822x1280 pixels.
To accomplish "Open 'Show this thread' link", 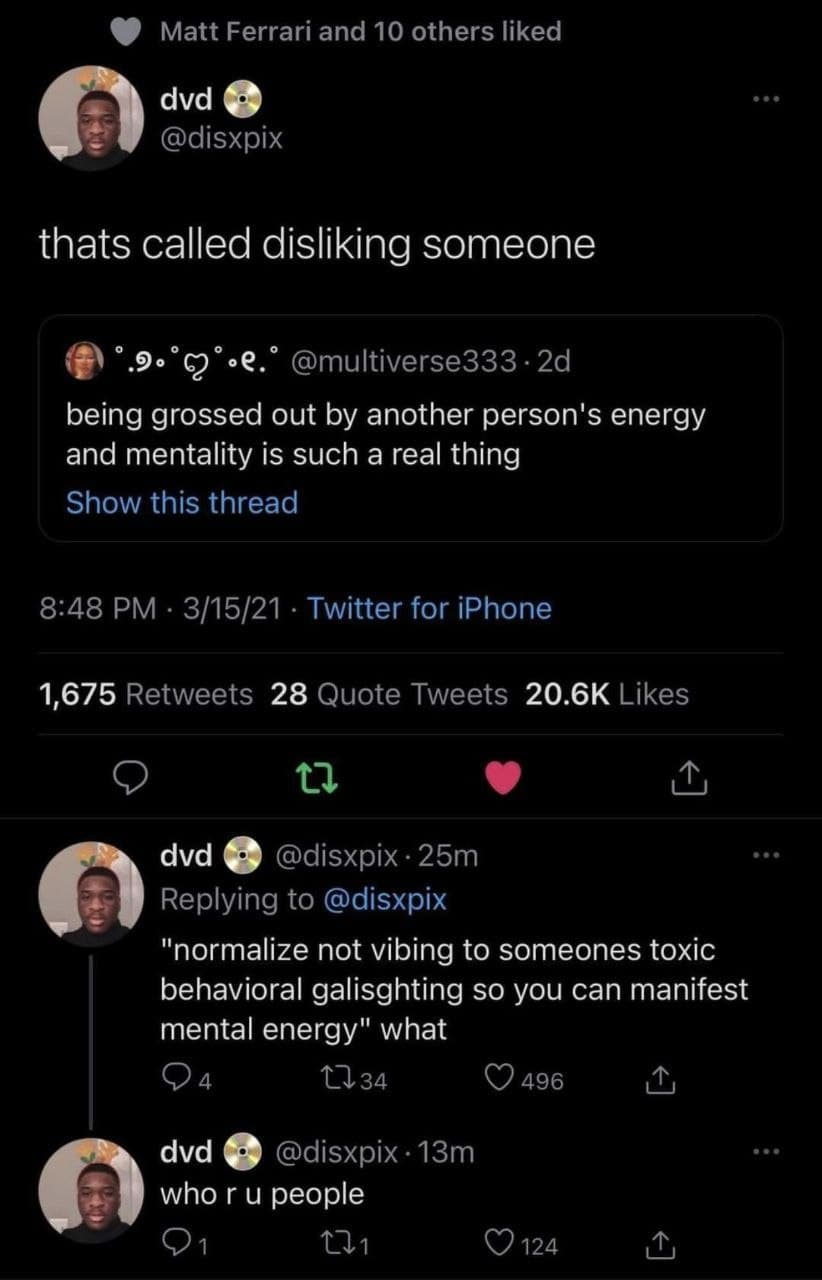I will 182,502.
